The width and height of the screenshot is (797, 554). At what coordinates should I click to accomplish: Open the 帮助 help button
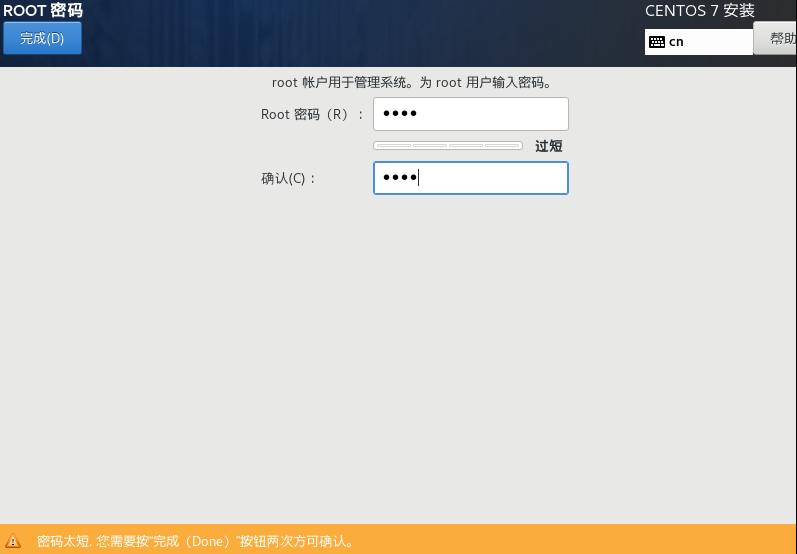tap(775, 38)
